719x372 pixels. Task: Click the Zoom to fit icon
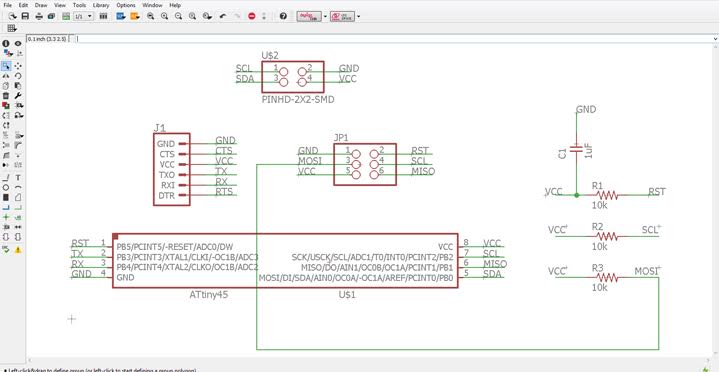pos(150,16)
